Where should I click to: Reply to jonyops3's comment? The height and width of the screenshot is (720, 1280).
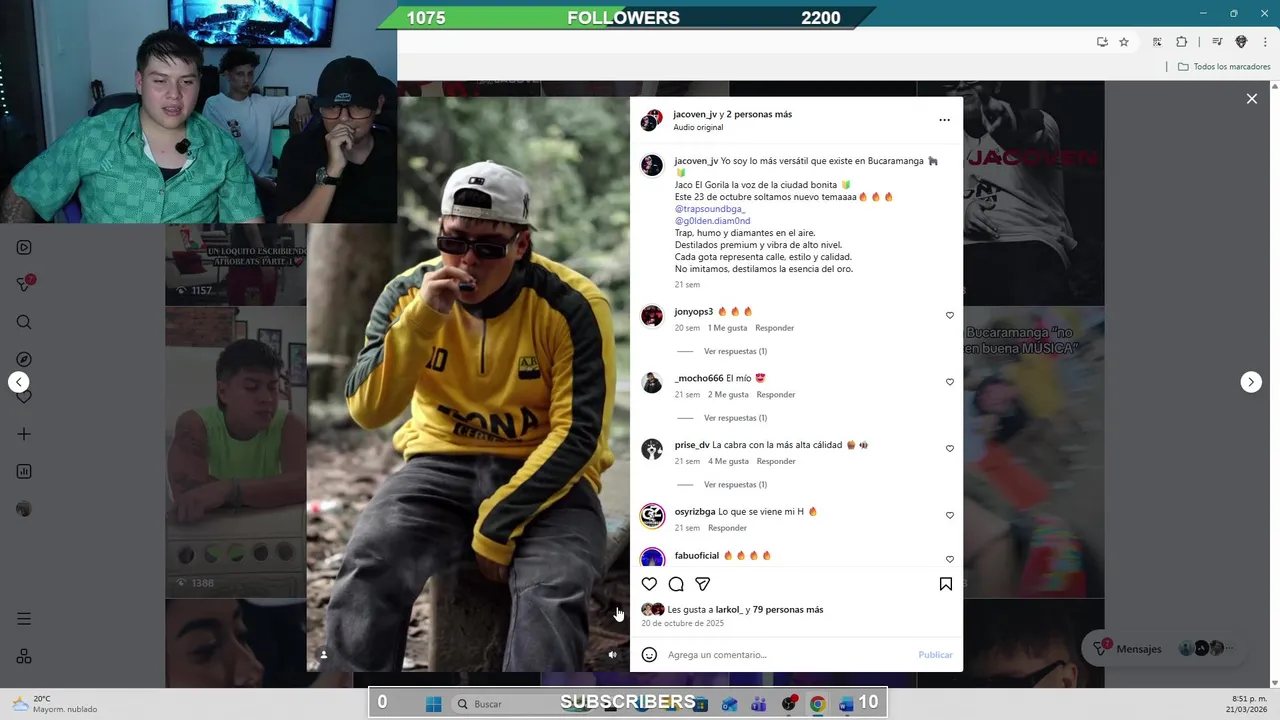[x=774, y=328]
